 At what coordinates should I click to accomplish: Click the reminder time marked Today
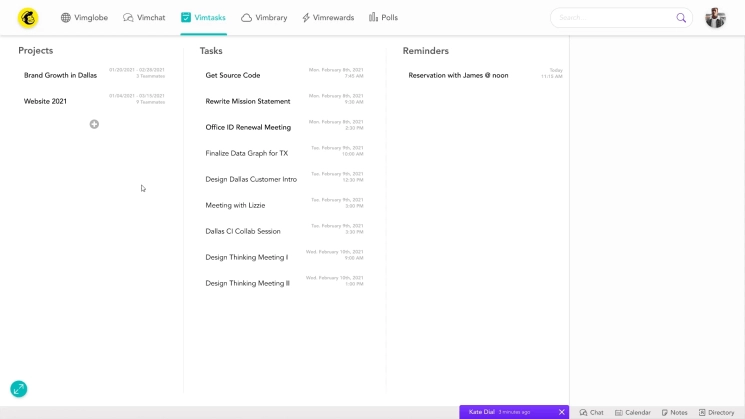552,73
